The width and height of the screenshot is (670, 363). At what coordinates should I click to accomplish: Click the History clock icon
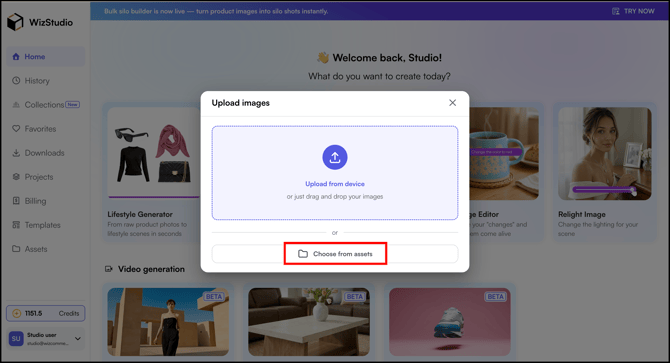[x=16, y=80]
